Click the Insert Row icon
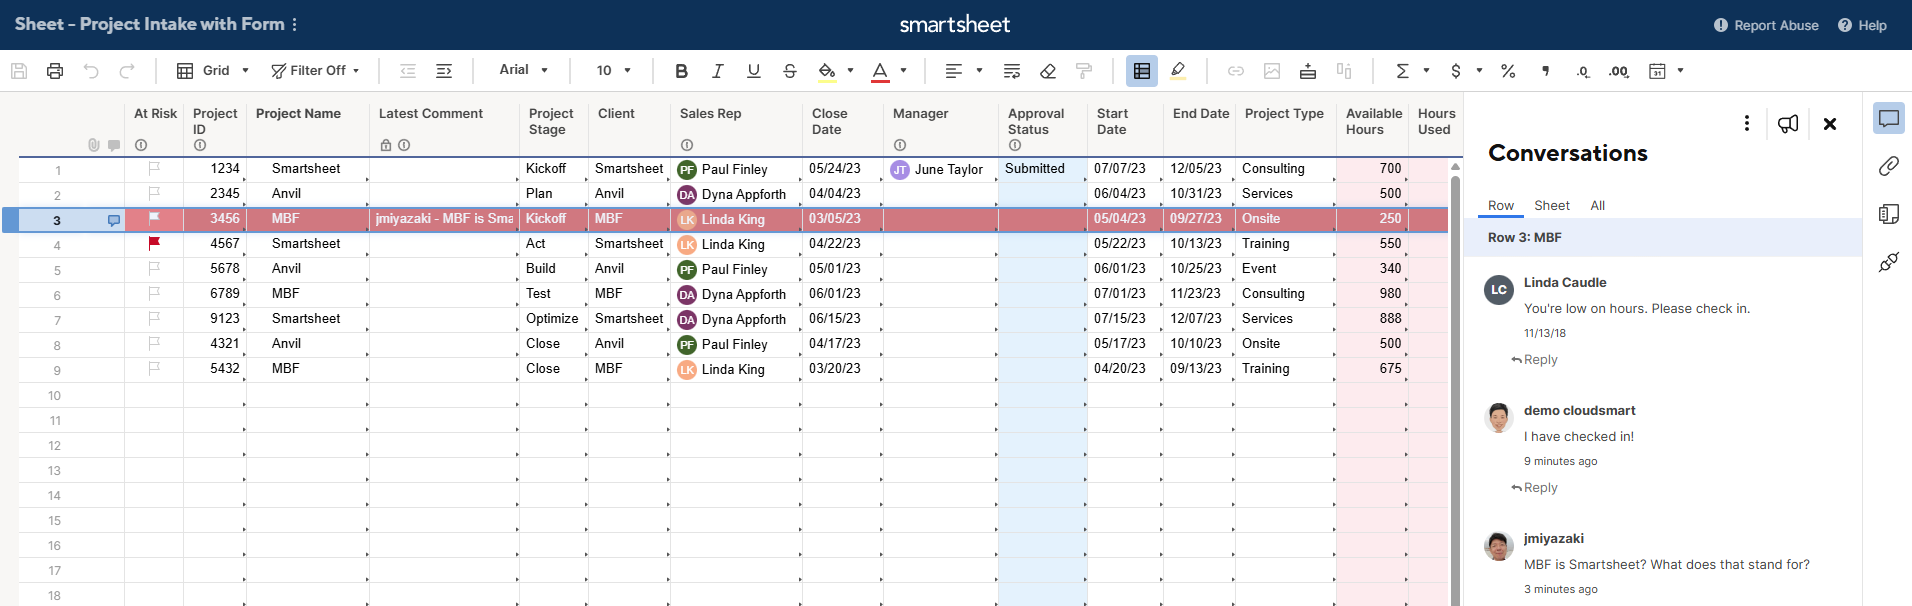This screenshot has width=1912, height=606. tap(1308, 71)
